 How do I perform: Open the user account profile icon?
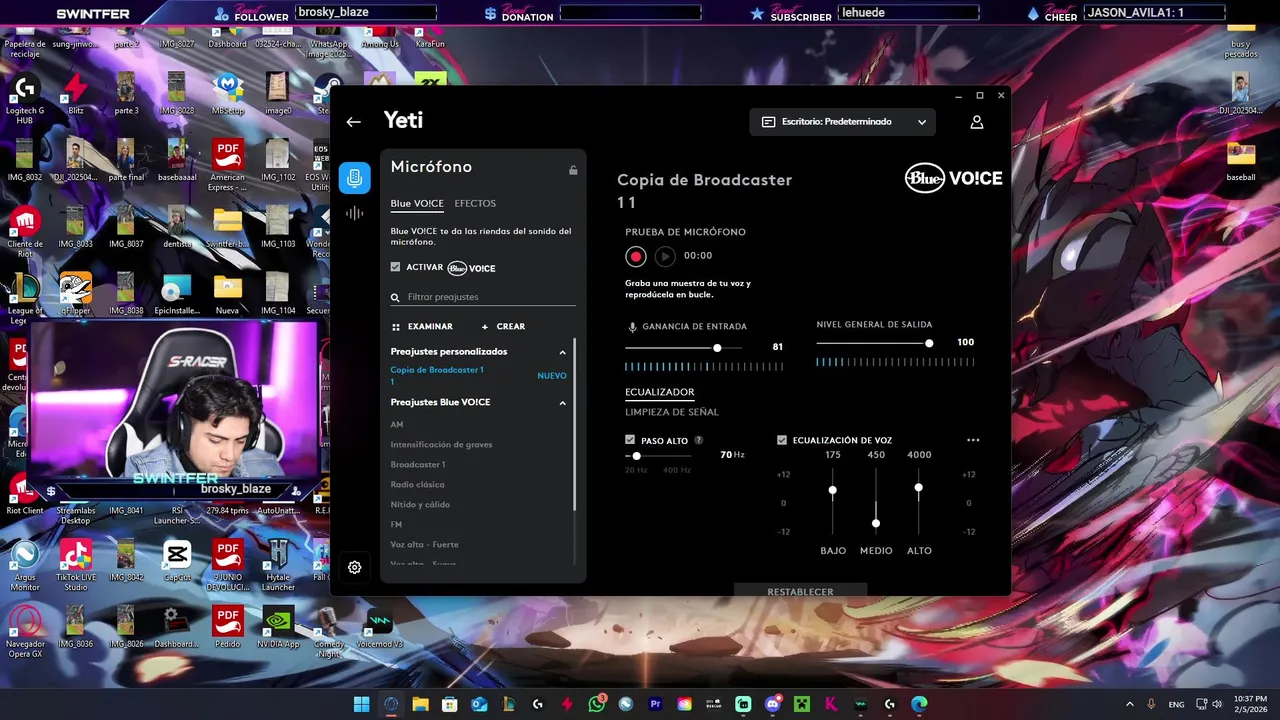[977, 122]
